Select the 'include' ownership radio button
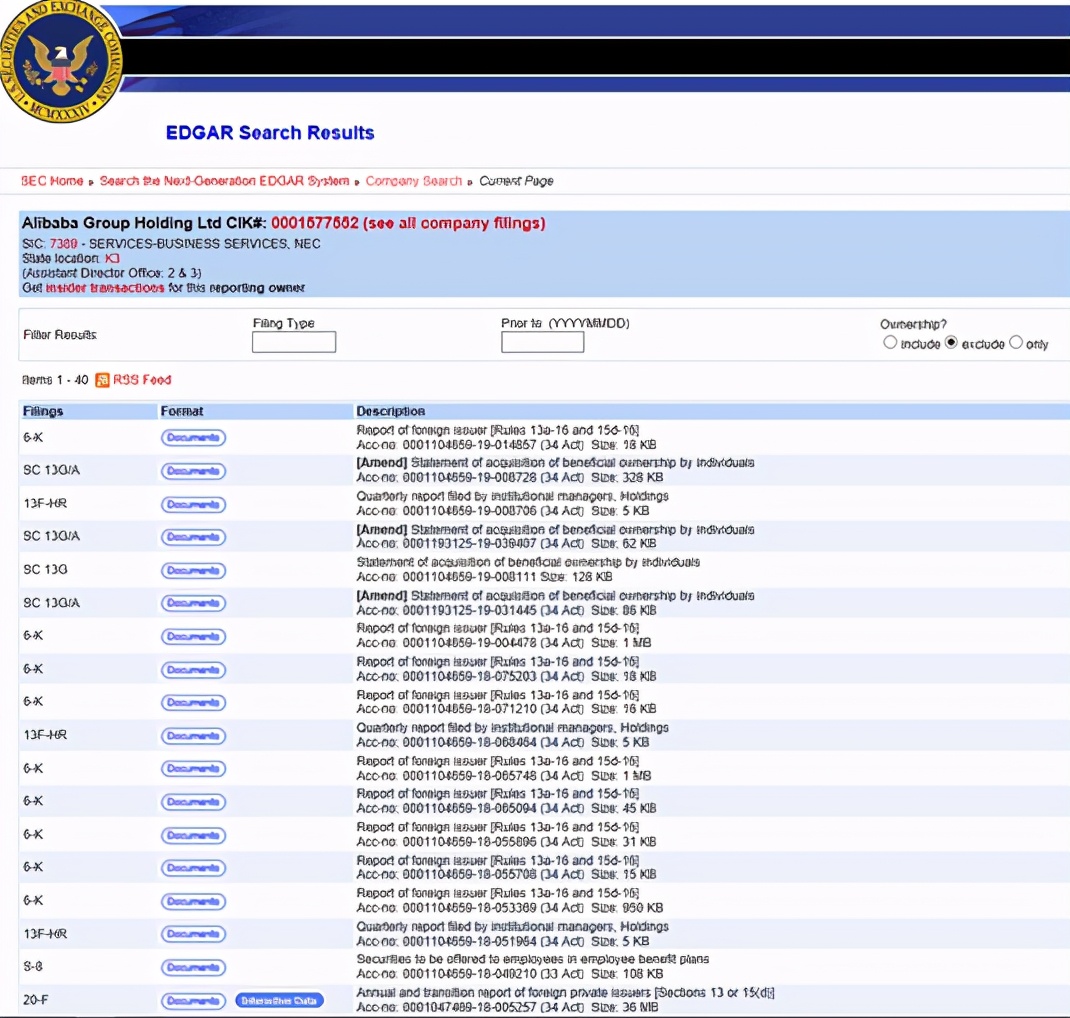The height and width of the screenshot is (1018, 1070). coord(890,343)
